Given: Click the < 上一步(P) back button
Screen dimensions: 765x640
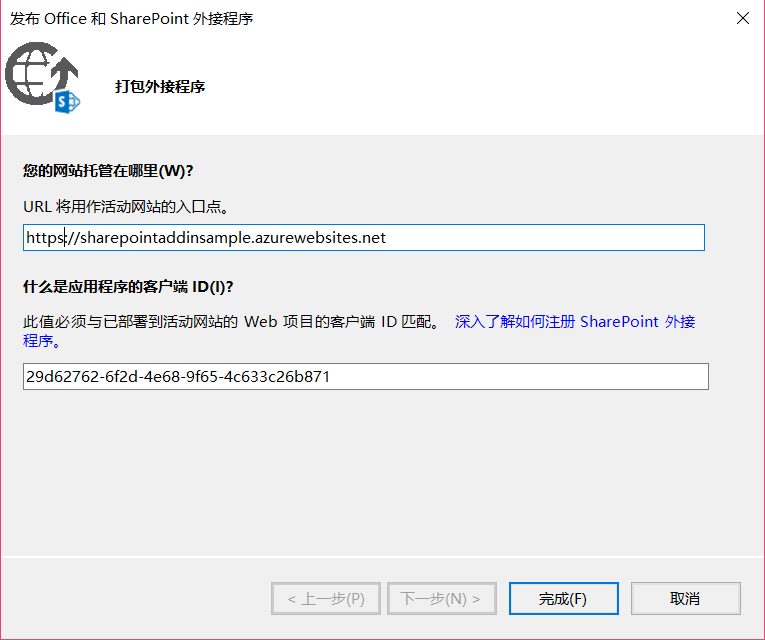Looking at the screenshot, I should (x=325, y=599).
